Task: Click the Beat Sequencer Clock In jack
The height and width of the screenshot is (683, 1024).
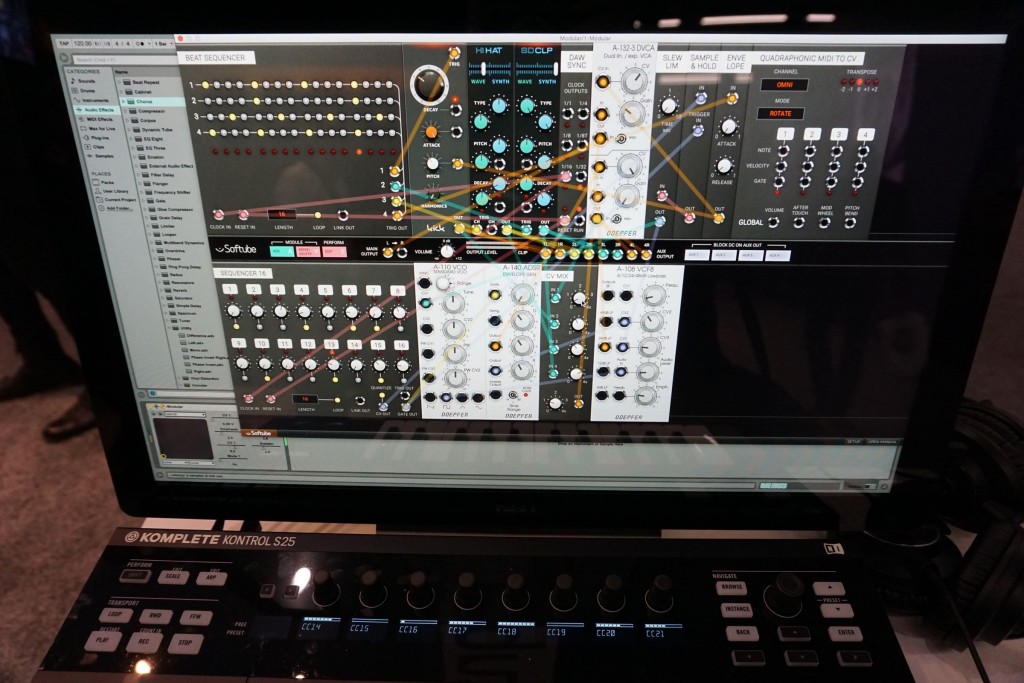Action: click(x=218, y=214)
